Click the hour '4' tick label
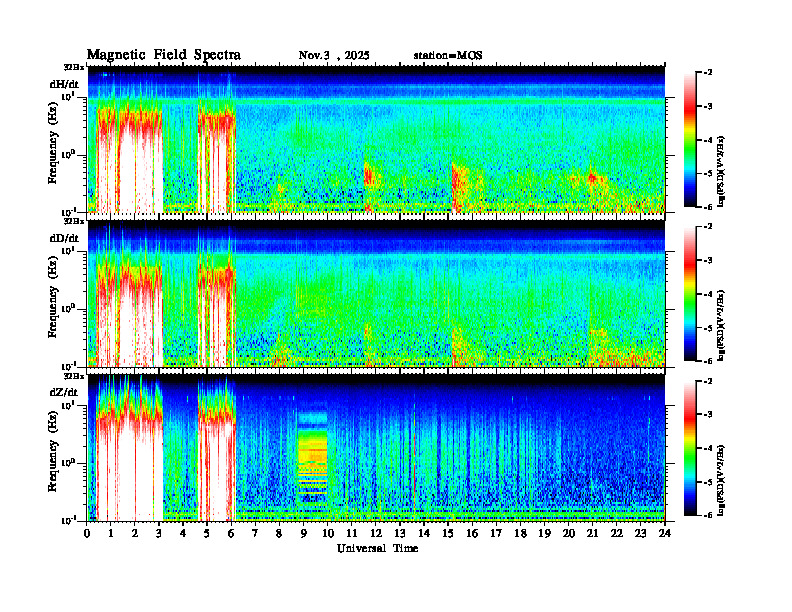The image size is (792, 612). [x=183, y=533]
